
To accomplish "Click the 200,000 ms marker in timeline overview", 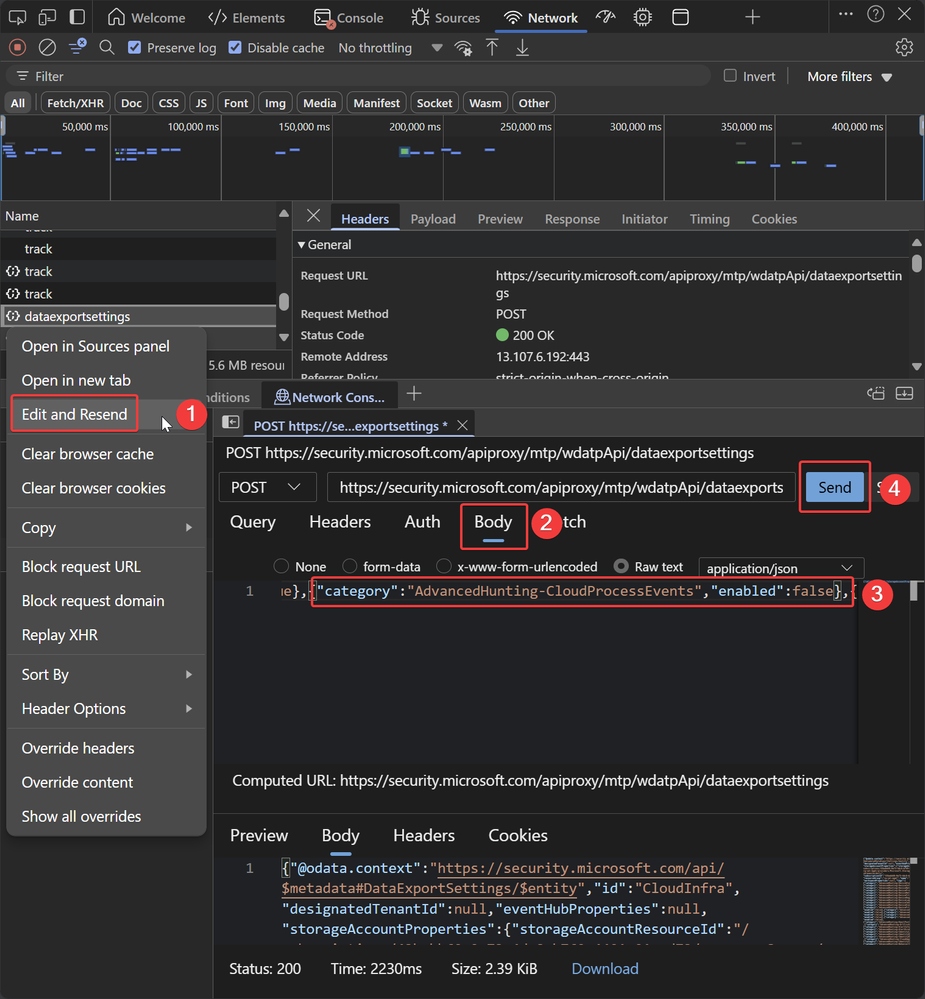I will coord(414,127).
